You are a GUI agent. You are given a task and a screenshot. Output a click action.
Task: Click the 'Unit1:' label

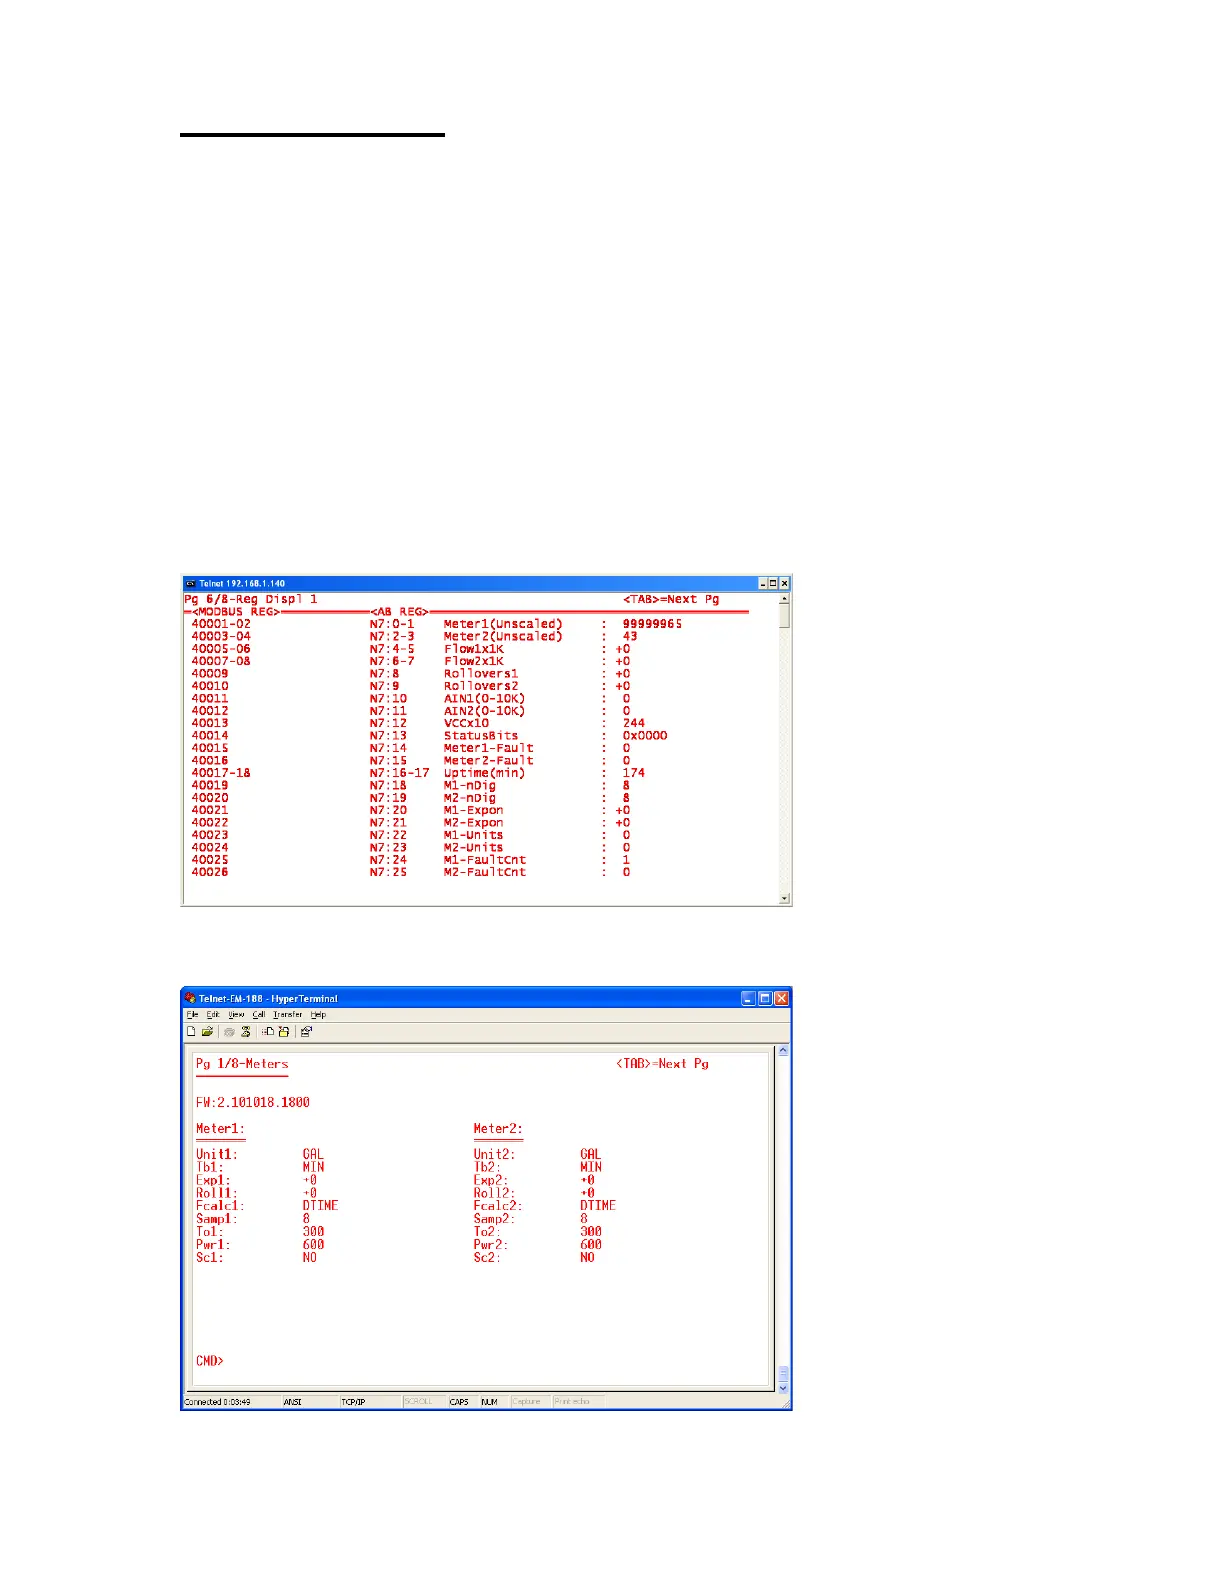pos(217,1154)
